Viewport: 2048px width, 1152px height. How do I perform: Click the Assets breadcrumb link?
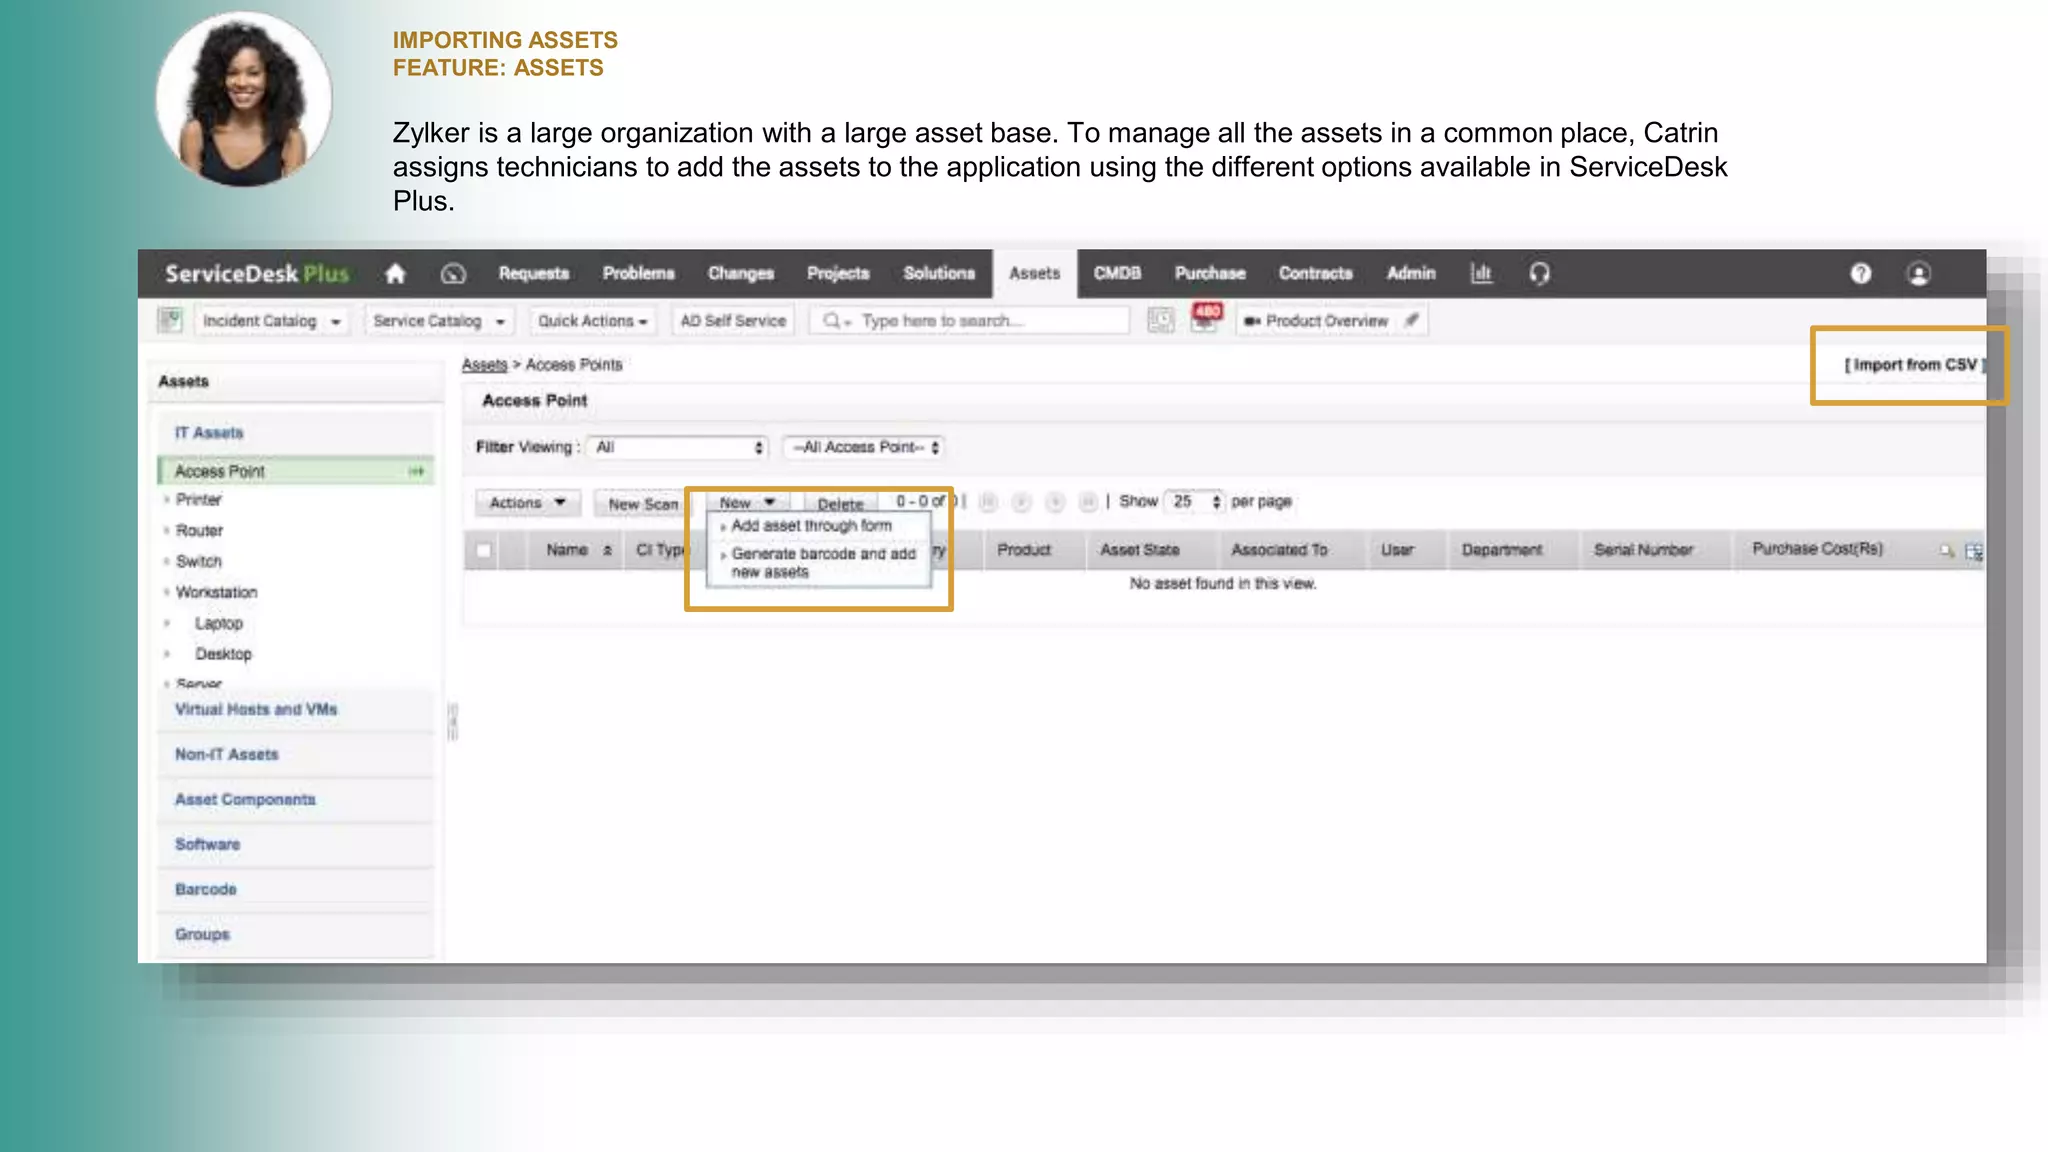tap(484, 365)
